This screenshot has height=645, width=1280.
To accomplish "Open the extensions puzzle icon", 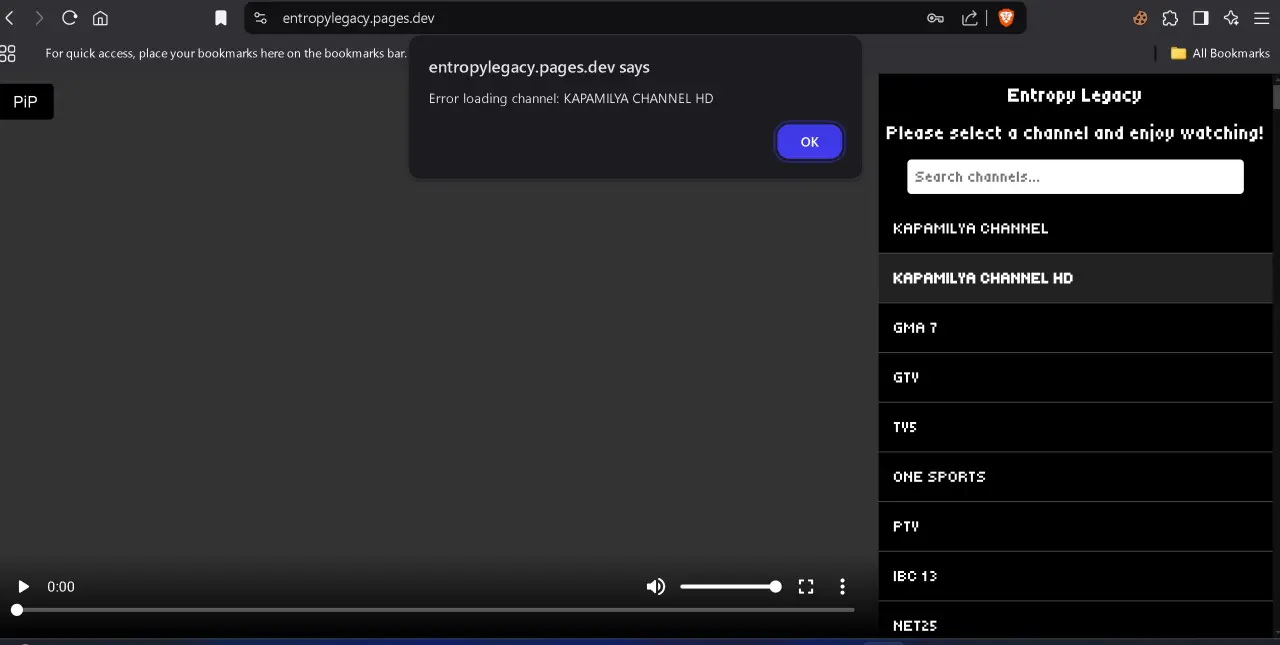I will [1170, 18].
